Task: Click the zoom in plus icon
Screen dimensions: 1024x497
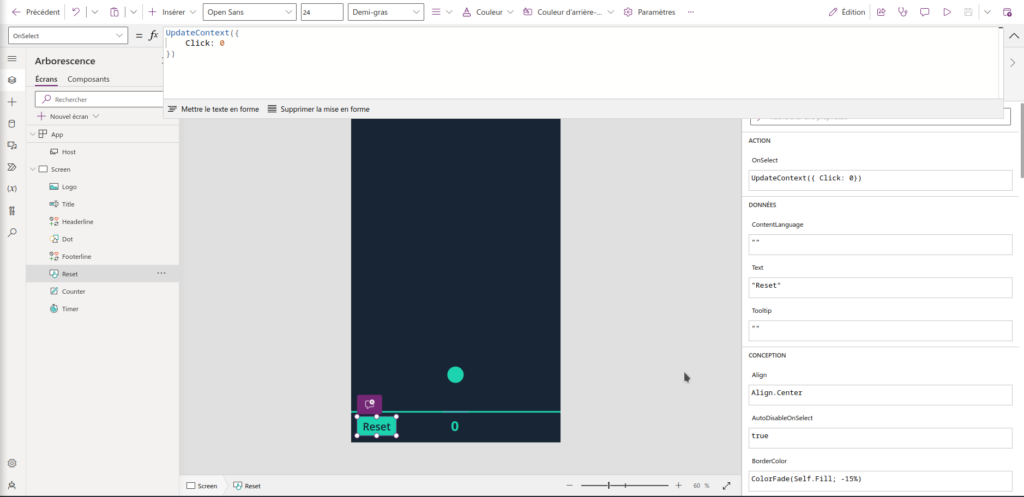Action: coord(679,486)
